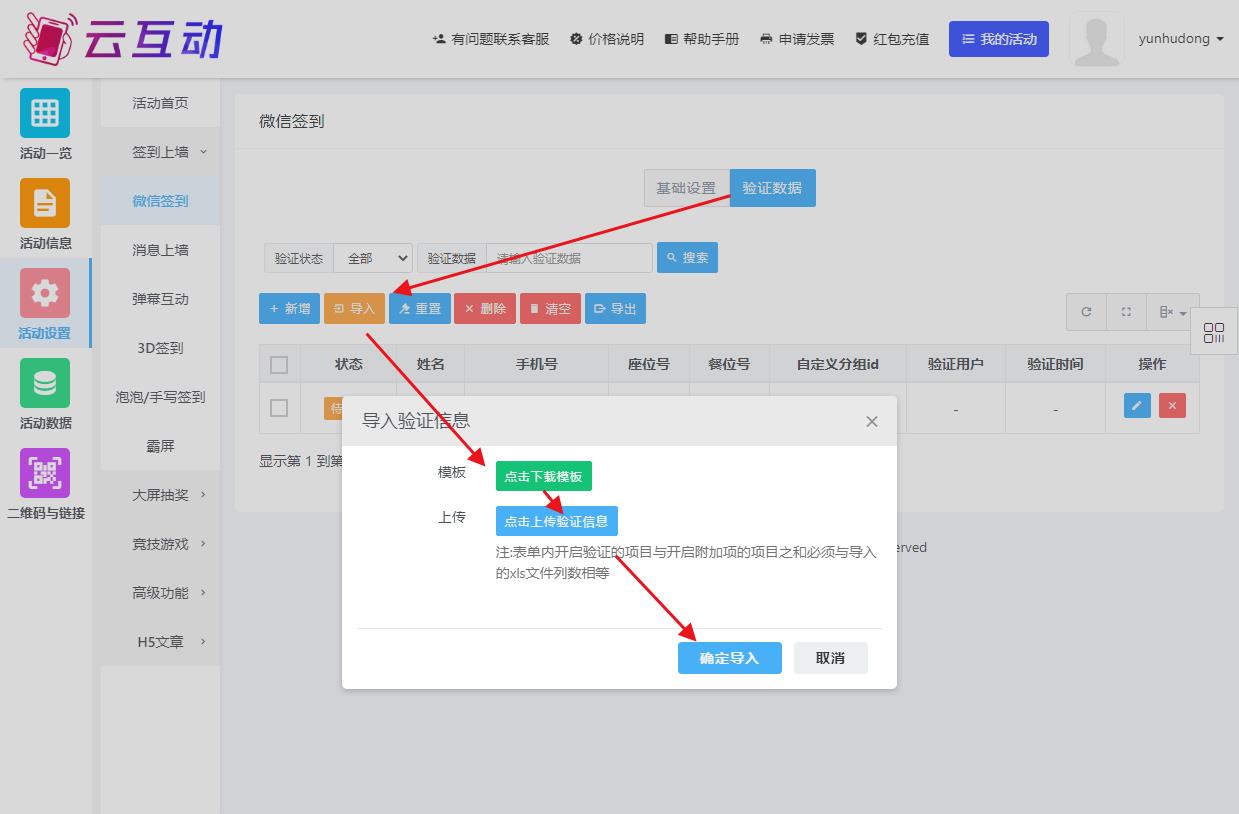The height and width of the screenshot is (814, 1239).
Task: Open the 验证状态 全部 dropdown
Action: pyautogui.click(x=373, y=258)
